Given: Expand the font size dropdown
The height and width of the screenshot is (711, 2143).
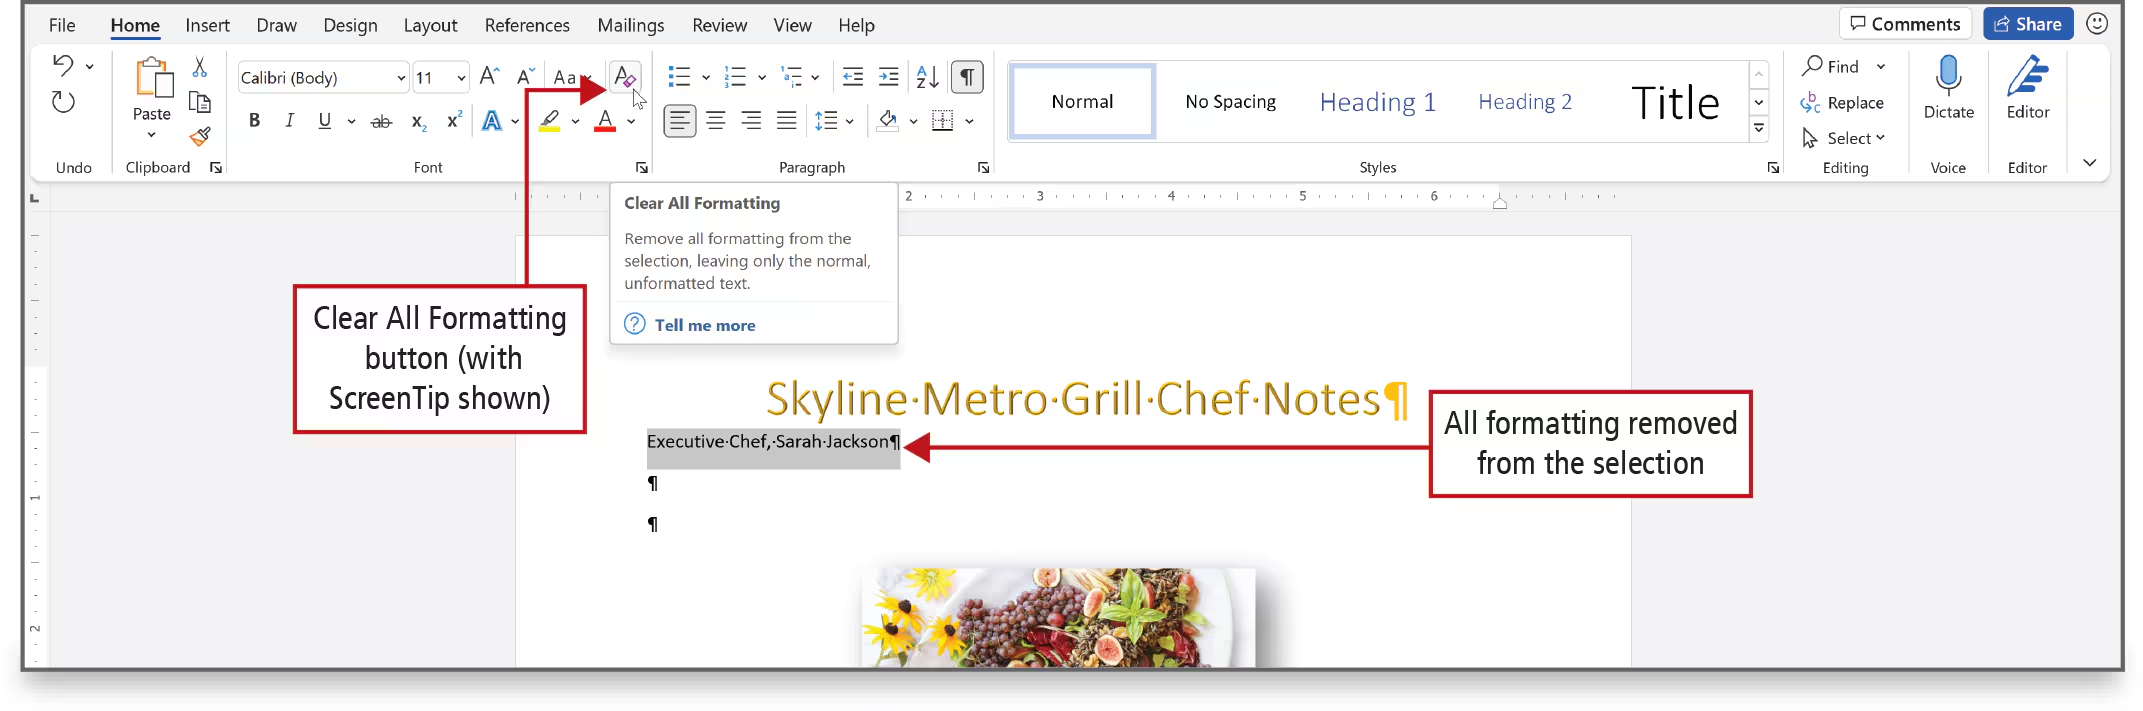Looking at the screenshot, I should click(x=461, y=78).
